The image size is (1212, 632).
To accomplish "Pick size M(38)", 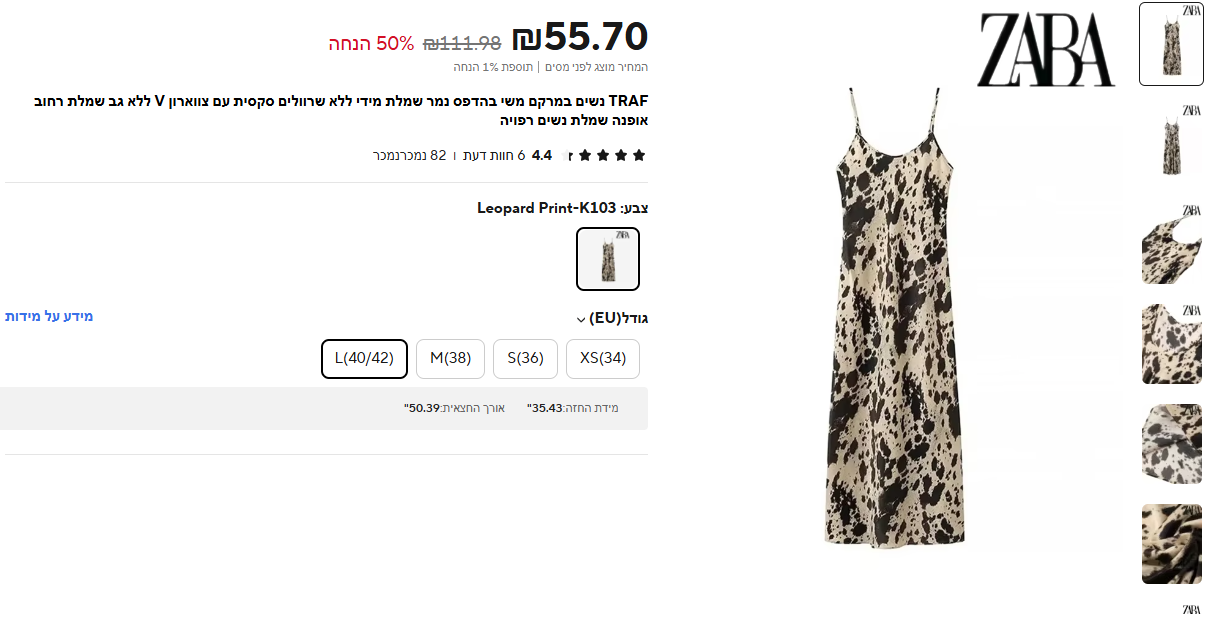I will [x=450, y=359].
